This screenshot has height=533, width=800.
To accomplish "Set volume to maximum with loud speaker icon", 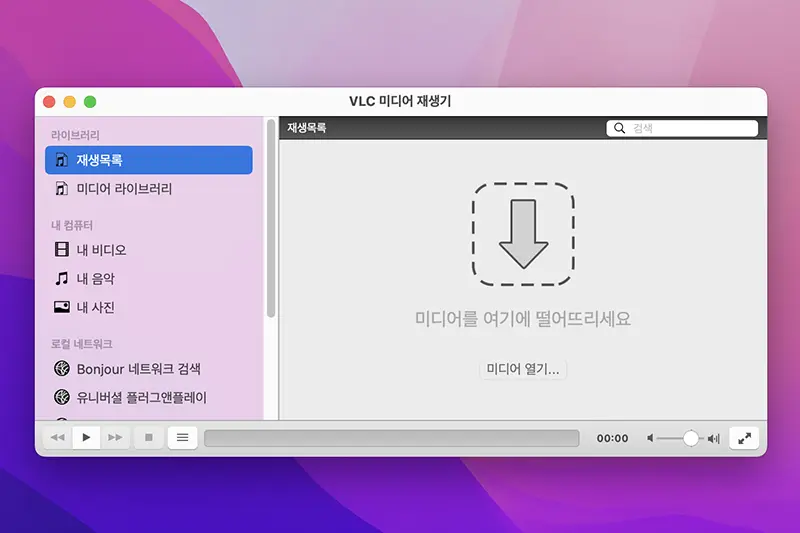I will (x=713, y=438).
